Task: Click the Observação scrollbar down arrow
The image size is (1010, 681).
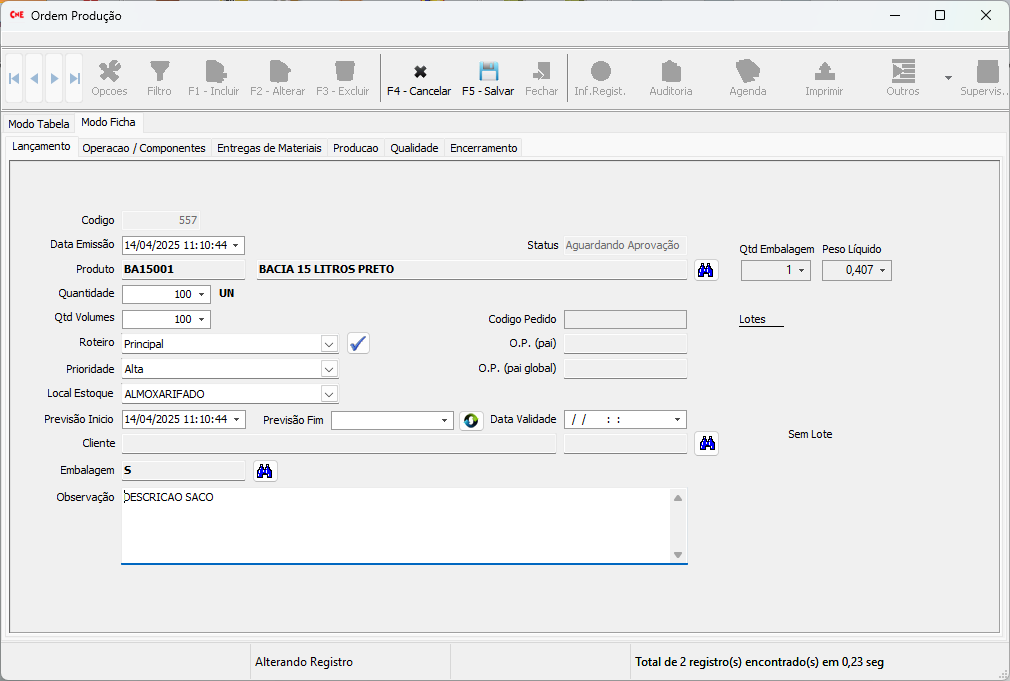Action: click(x=677, y=555)
